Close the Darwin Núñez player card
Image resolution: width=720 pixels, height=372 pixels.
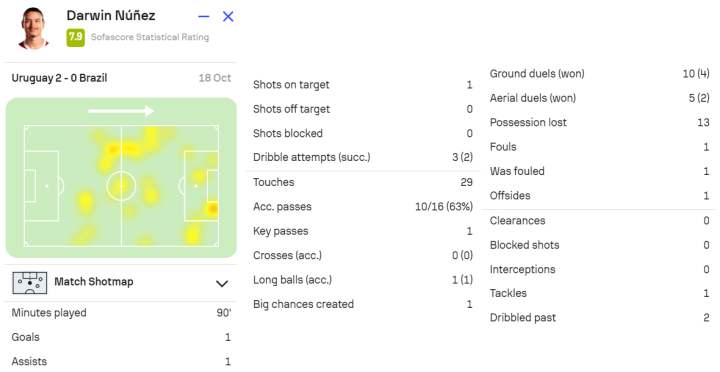click(228, 17)
